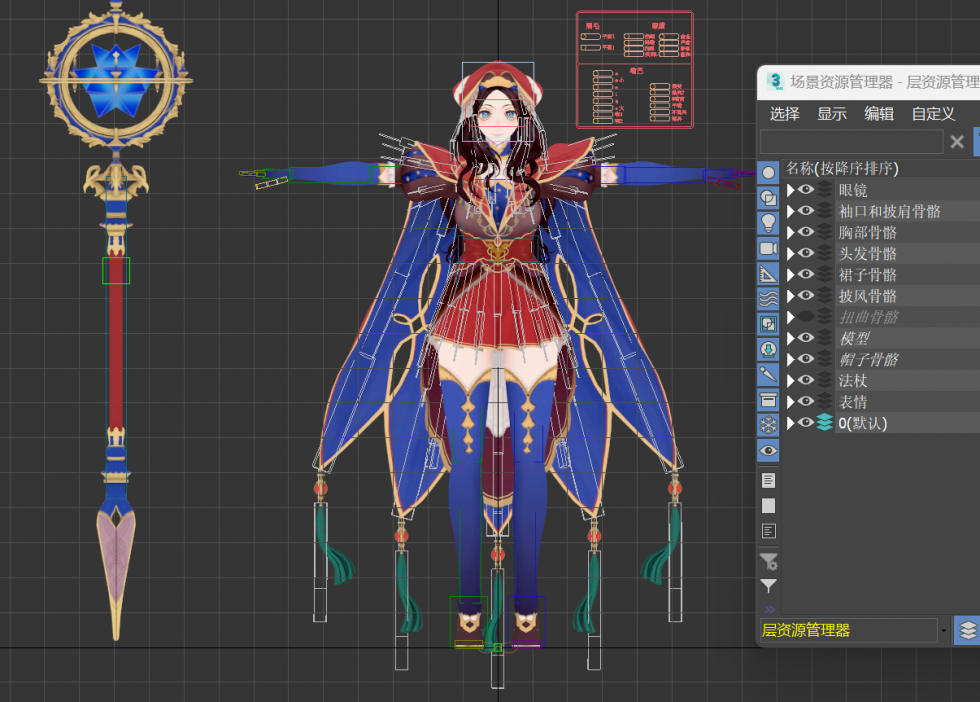Click the layer icon of the 表情 row

pos(824,402)
